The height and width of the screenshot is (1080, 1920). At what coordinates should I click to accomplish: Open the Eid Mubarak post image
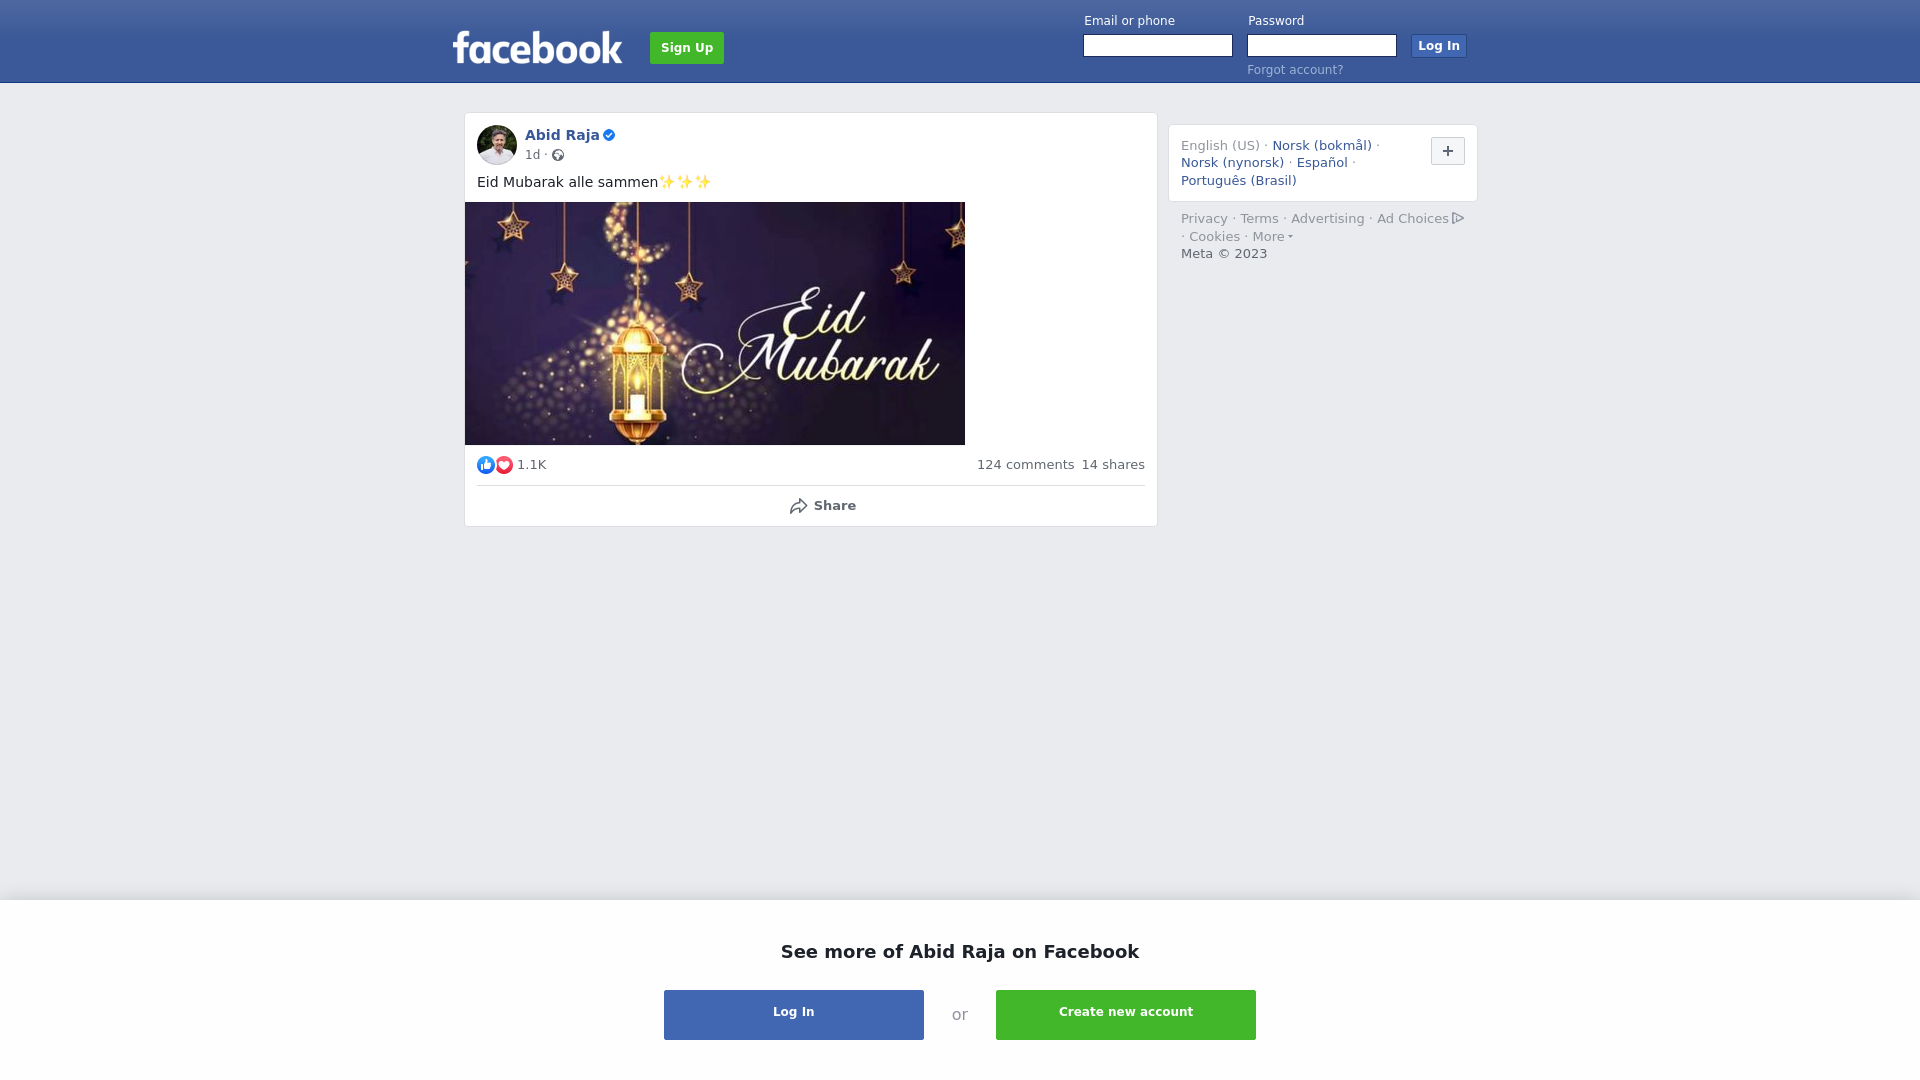pos(715,323)
